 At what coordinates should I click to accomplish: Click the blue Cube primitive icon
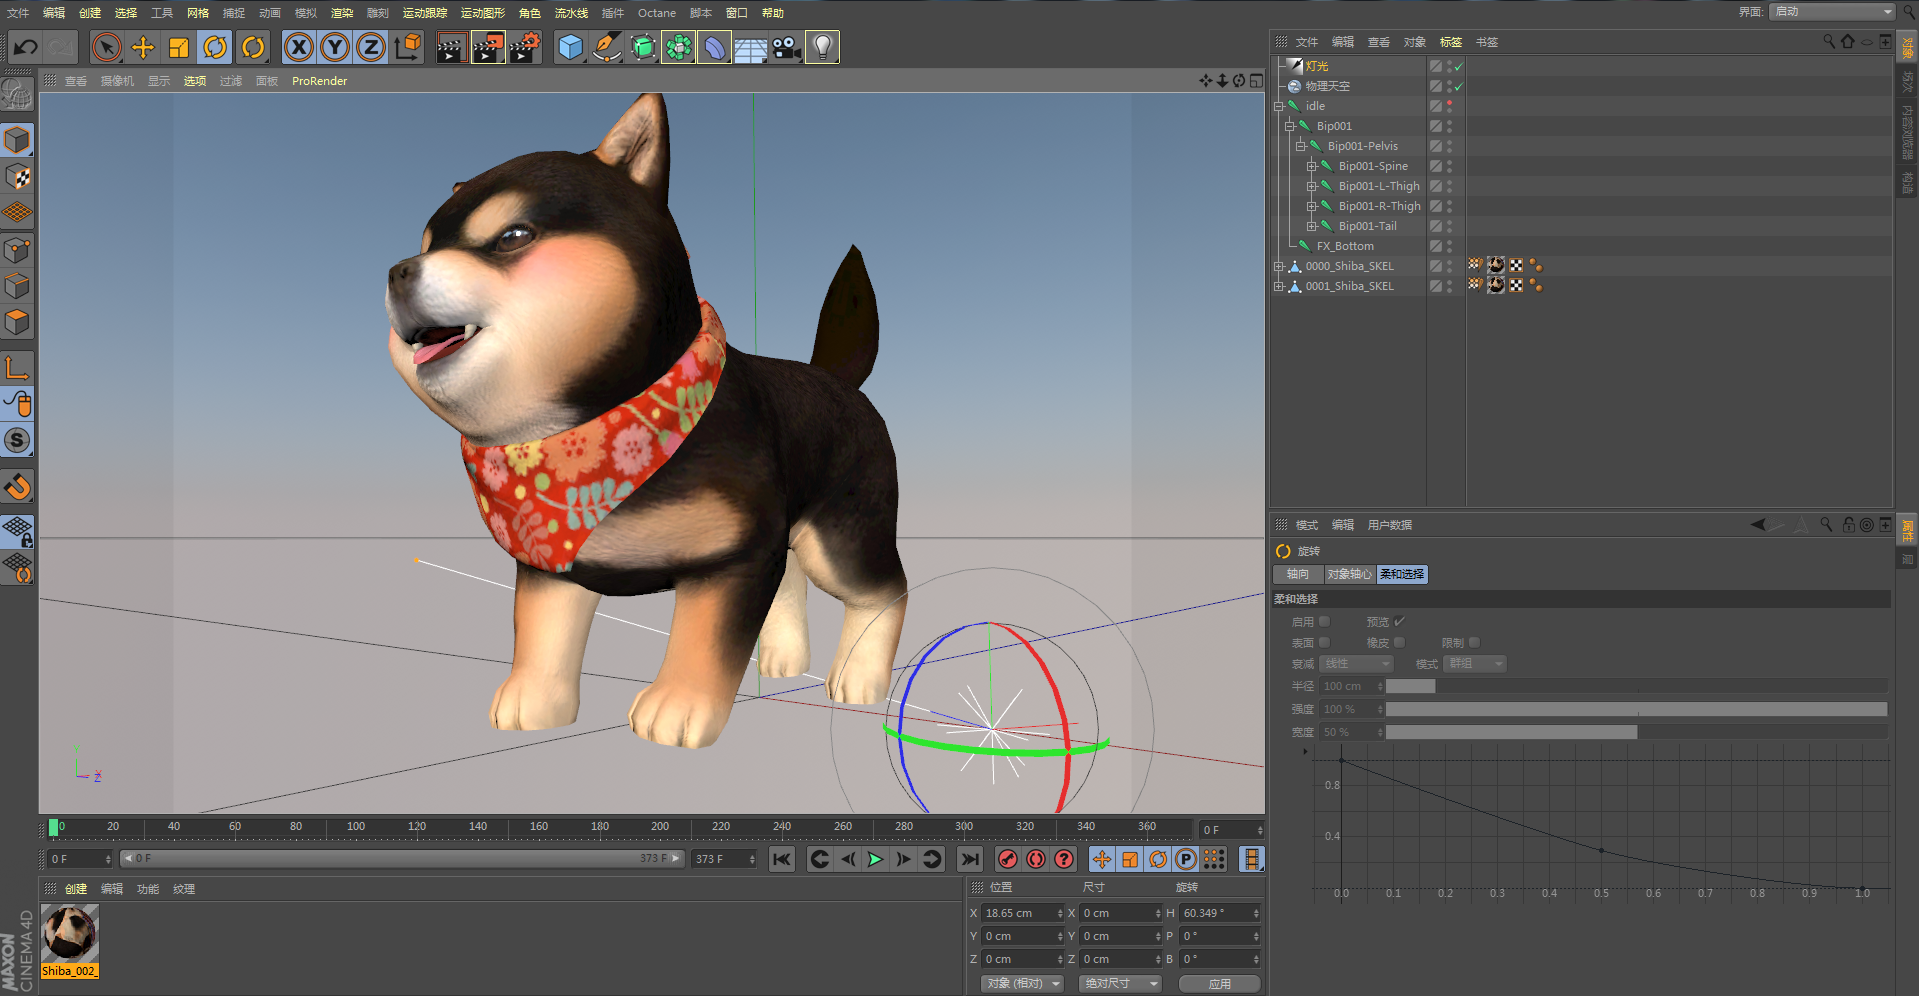(571, 47)
